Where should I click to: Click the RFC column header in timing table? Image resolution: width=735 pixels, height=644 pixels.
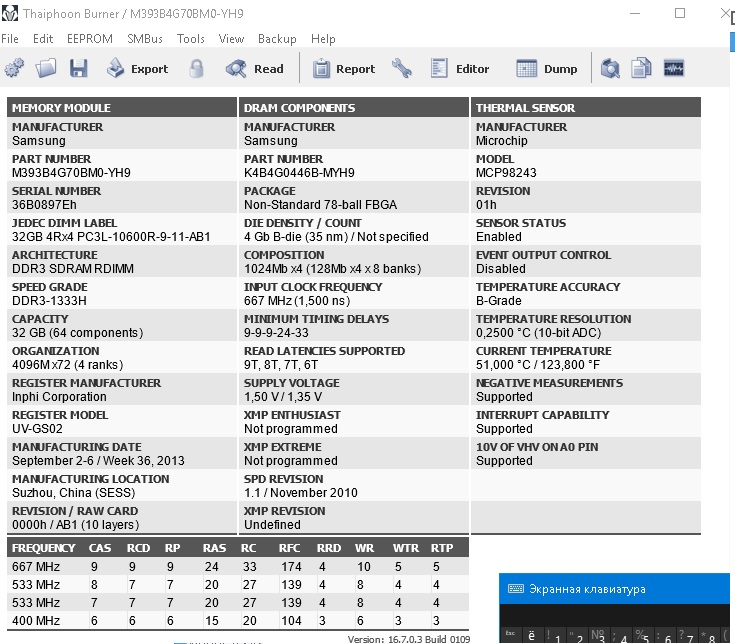(289, 547)
